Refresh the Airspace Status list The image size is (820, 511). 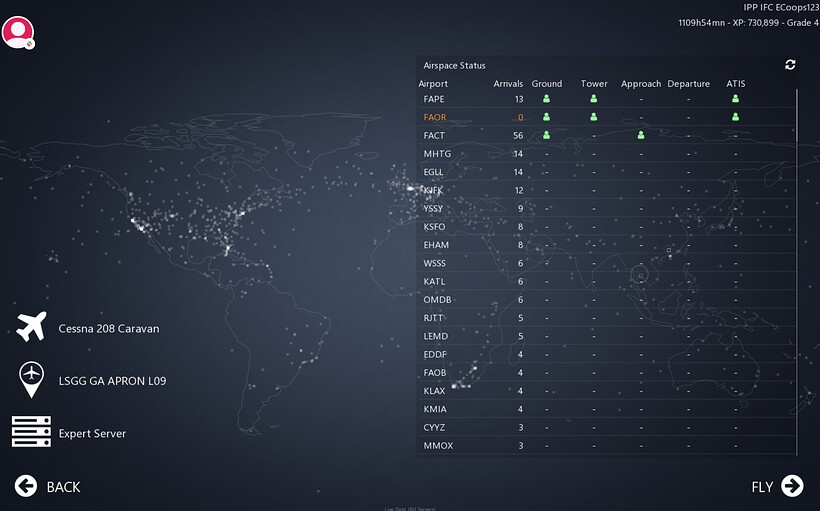coord(790,64)
